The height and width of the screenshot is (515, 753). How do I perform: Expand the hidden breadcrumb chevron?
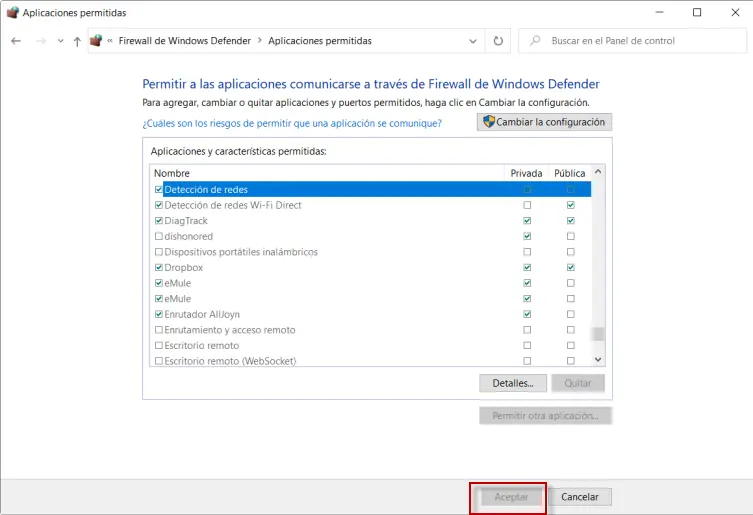(110, 41)
